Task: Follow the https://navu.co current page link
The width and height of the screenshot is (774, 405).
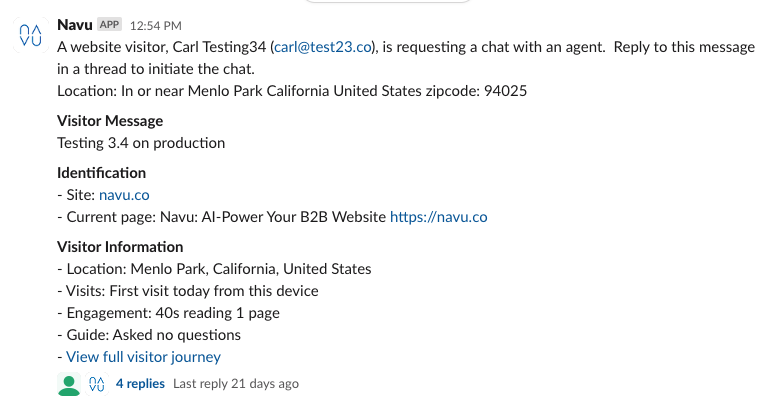Action: coord(438,217)
